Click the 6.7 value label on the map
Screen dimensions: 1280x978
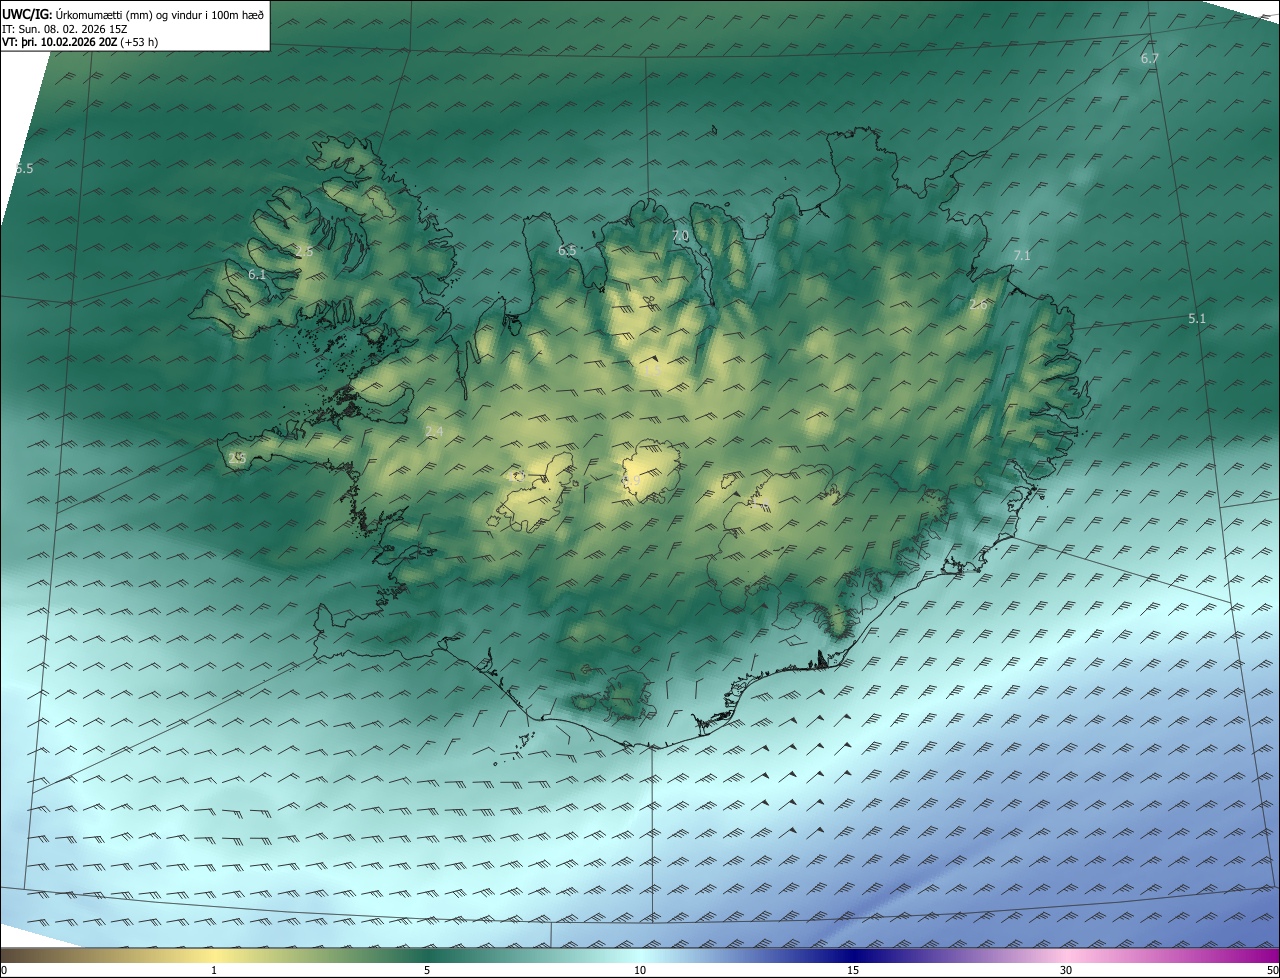1150,59
